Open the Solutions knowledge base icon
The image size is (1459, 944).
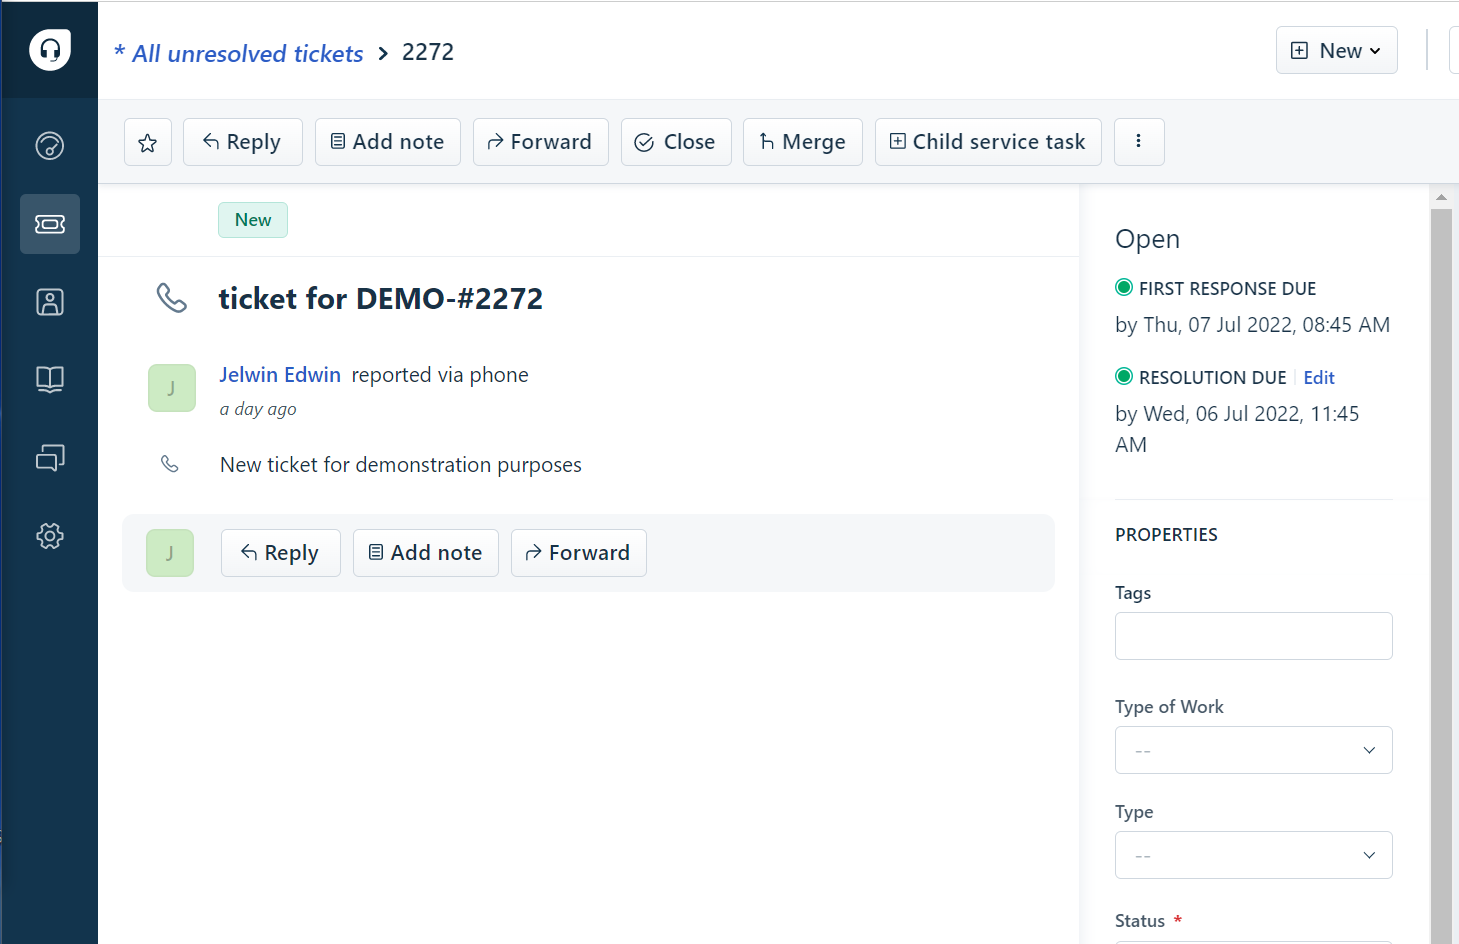click(x=50, y=379)
